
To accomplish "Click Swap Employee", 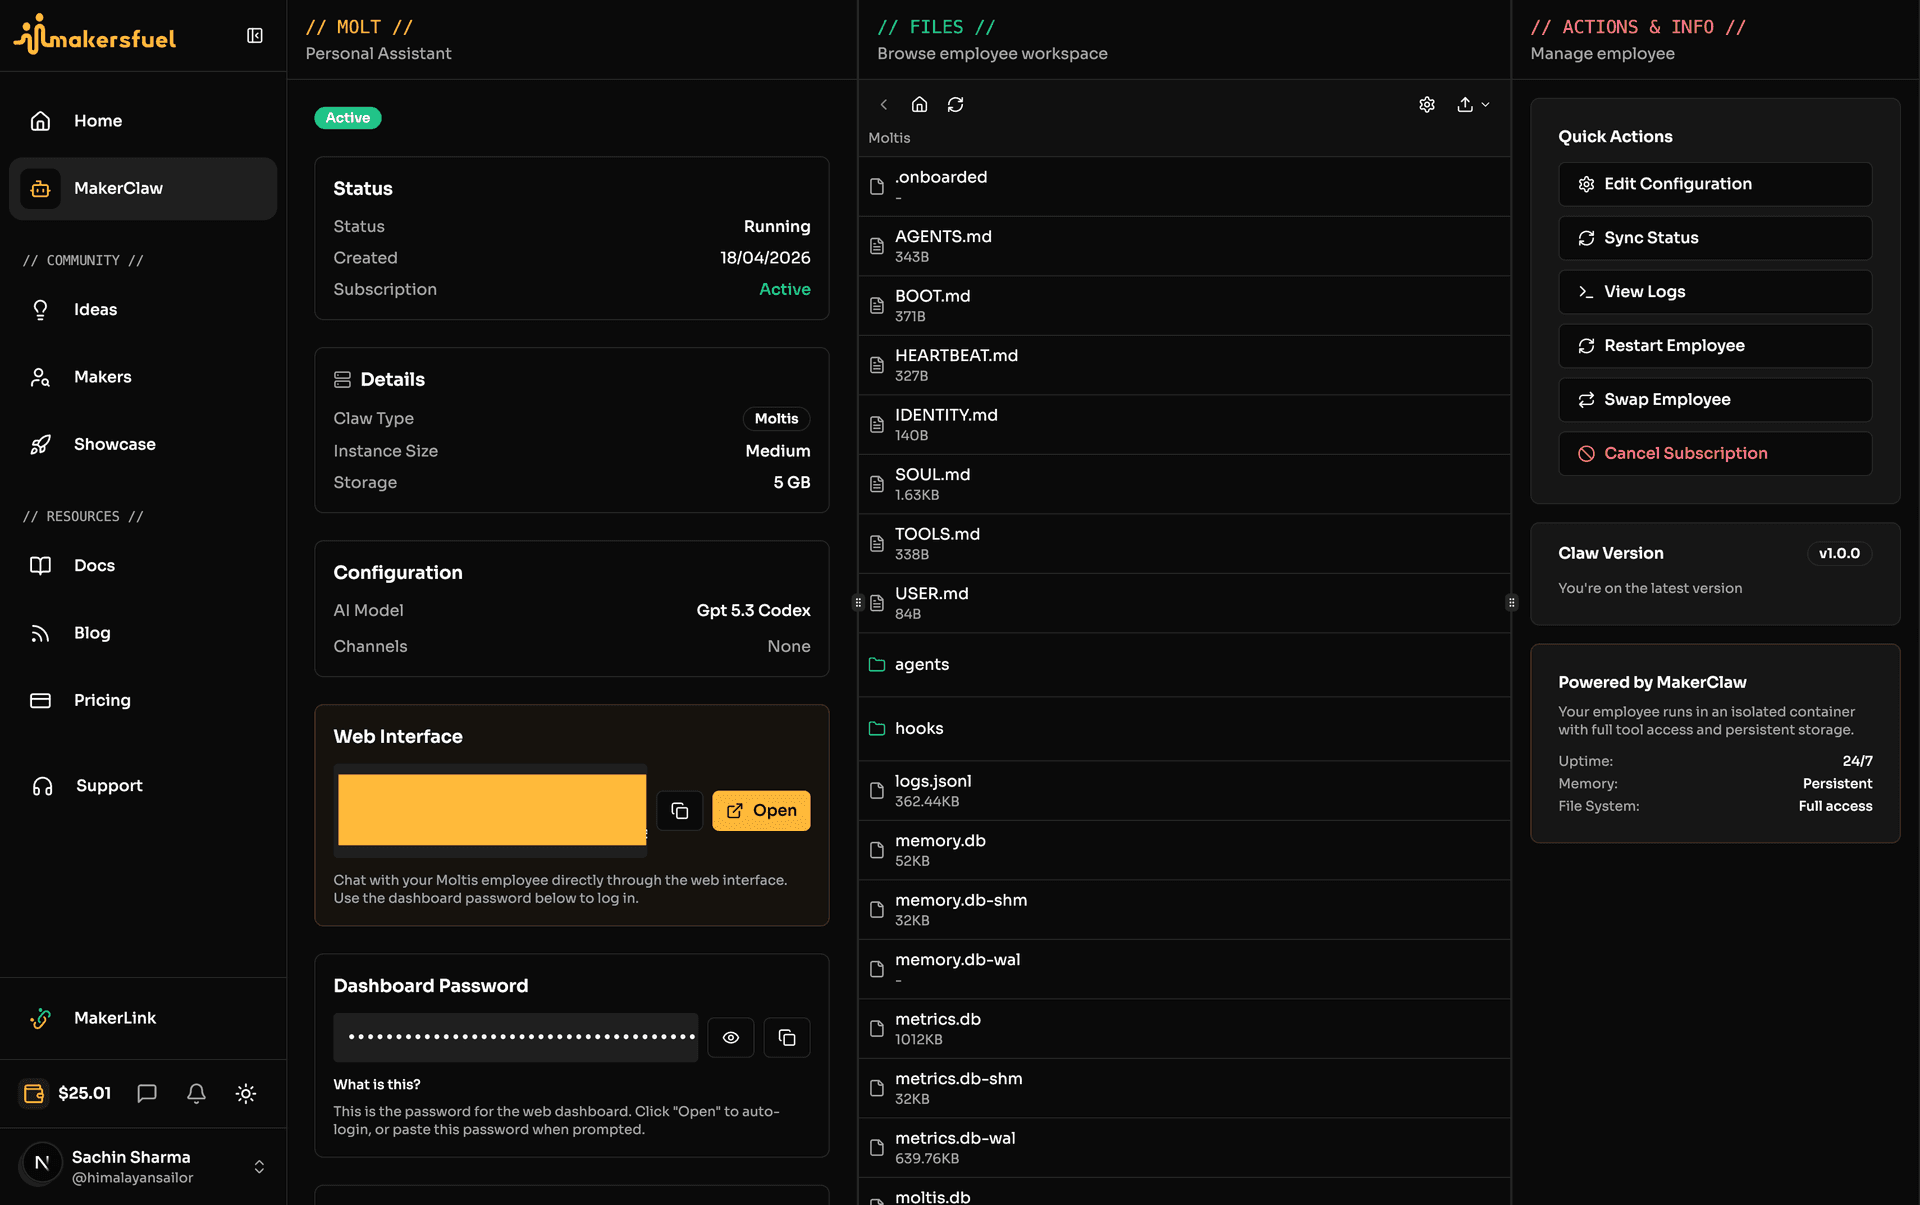I will pos(1715,400).
